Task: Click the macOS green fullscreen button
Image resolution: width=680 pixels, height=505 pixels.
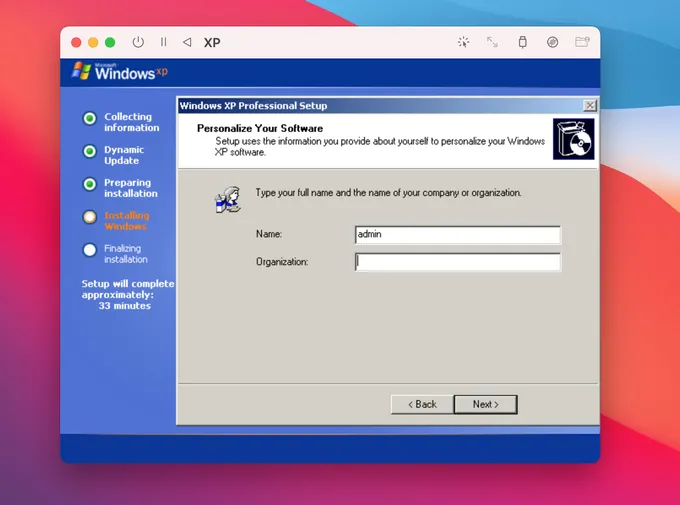Action: pyautogui.click(x=110, y=42)
